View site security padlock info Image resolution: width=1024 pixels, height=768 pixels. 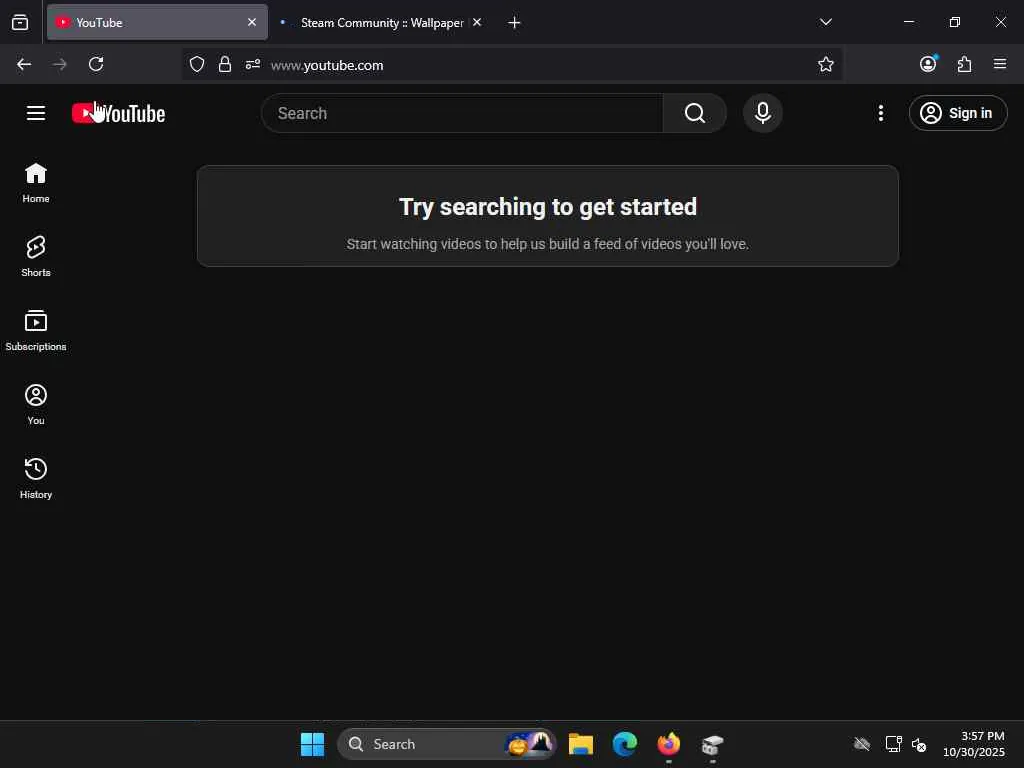[x=225, y=64]
